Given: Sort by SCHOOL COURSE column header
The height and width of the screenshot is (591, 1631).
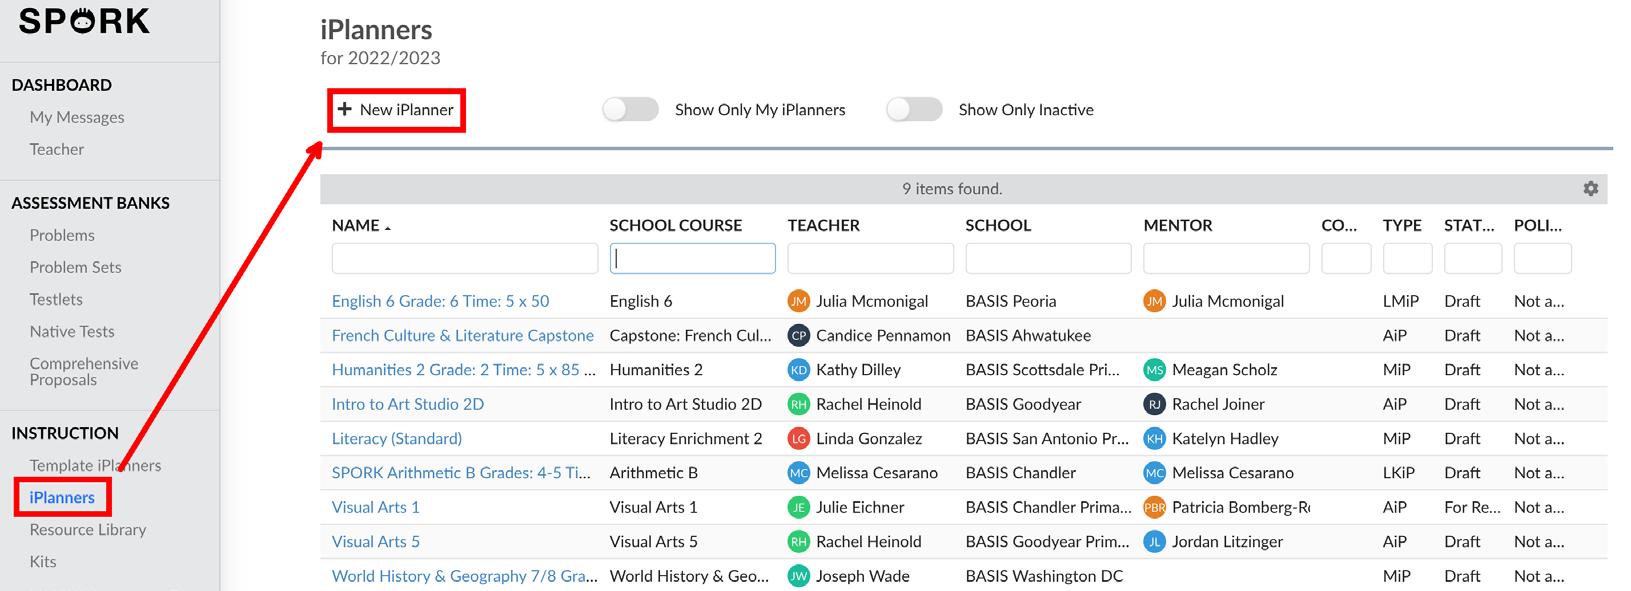Looking at the screenshot, I should (676, 225).
